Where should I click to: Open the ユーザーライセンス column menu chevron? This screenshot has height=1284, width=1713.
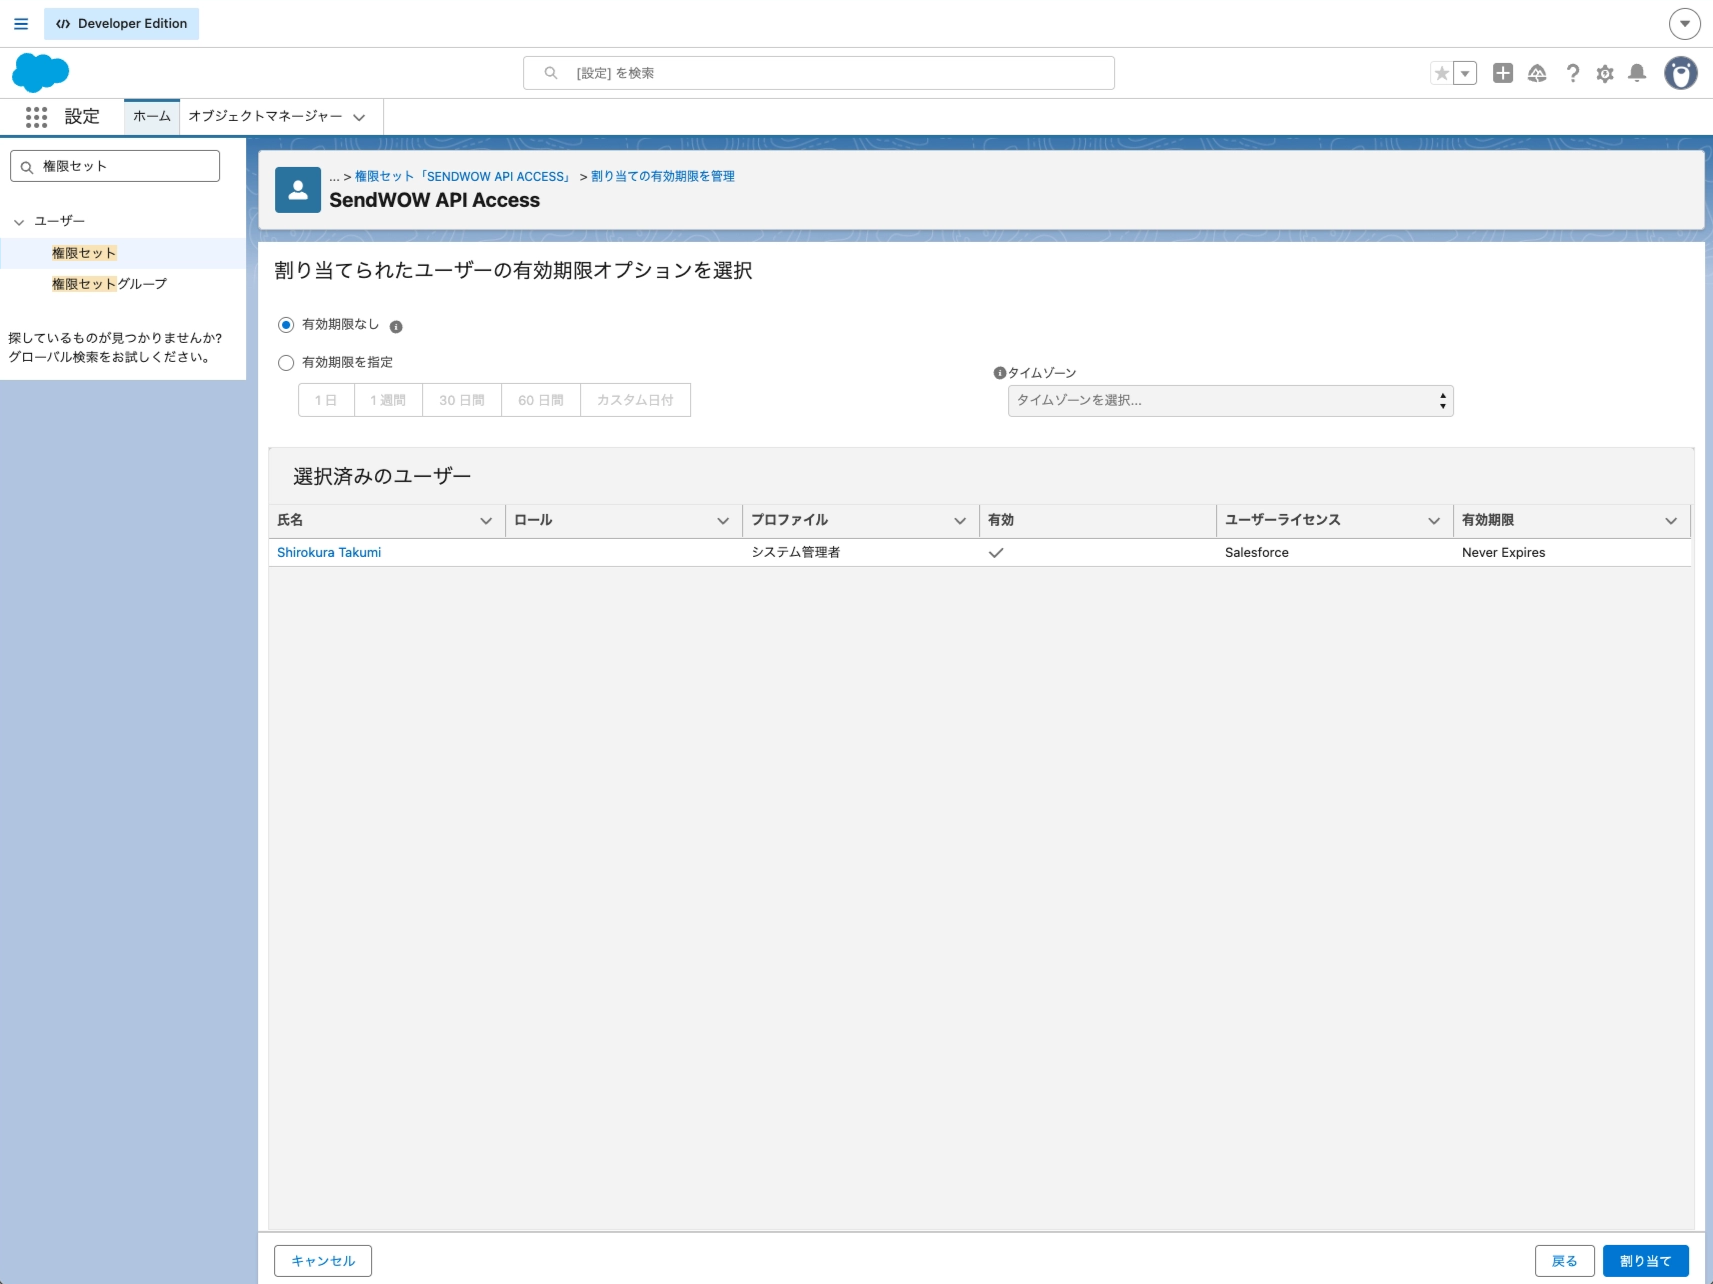[1434, 521]
